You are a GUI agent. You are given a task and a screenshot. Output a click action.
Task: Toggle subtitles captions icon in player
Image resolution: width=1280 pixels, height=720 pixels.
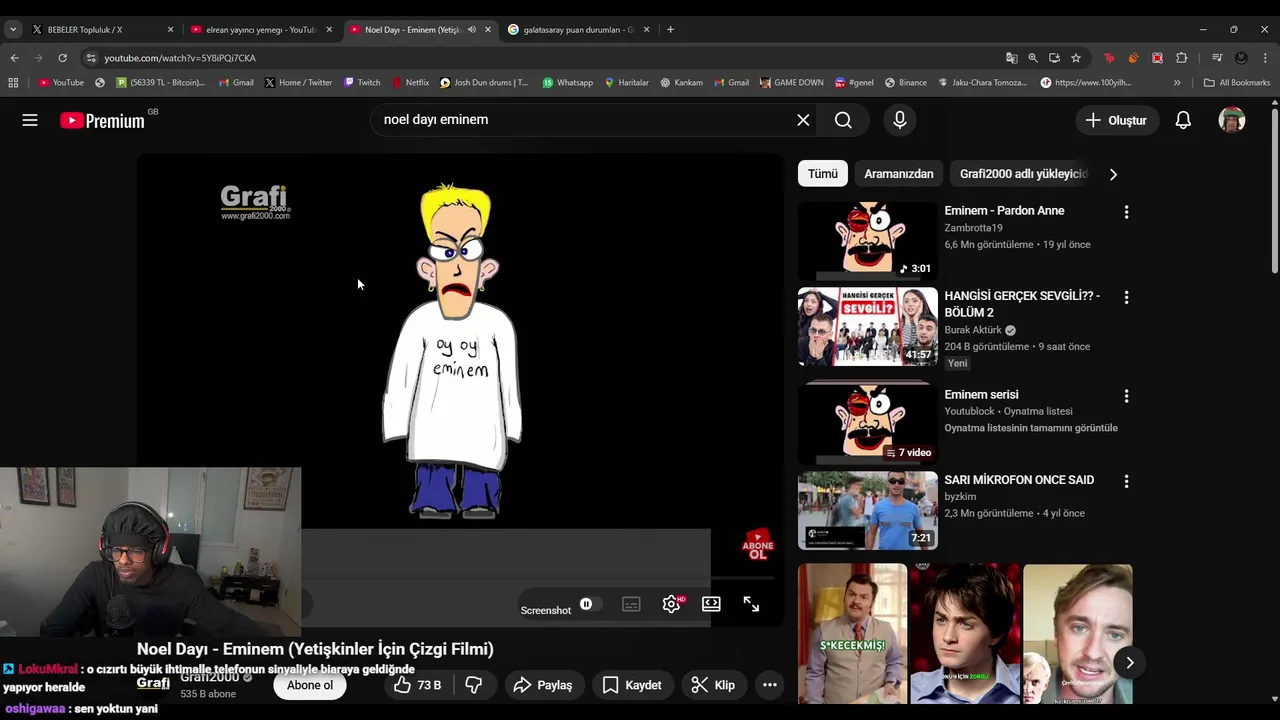(x=631, y=604)
